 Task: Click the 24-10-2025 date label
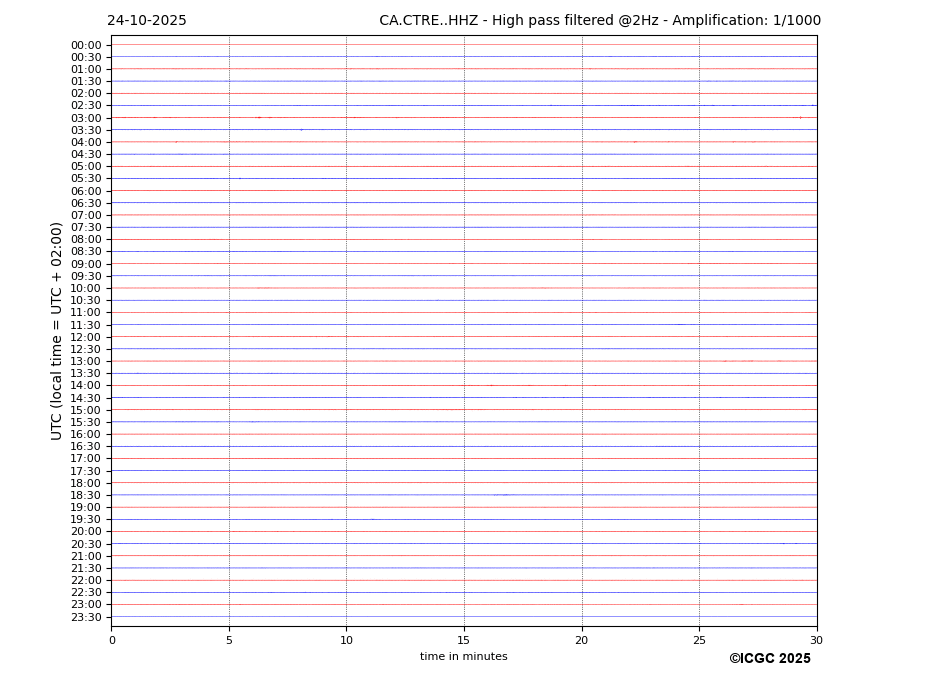147,21
